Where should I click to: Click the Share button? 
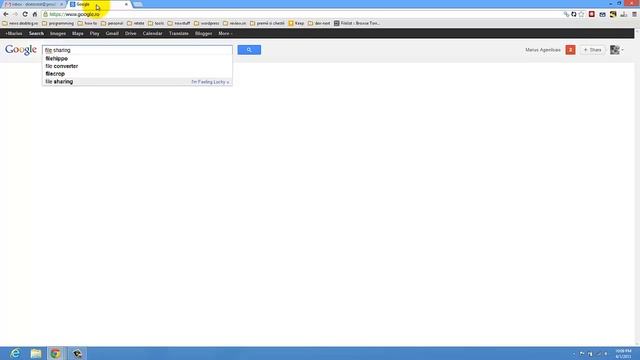click(x=593, y=50)
